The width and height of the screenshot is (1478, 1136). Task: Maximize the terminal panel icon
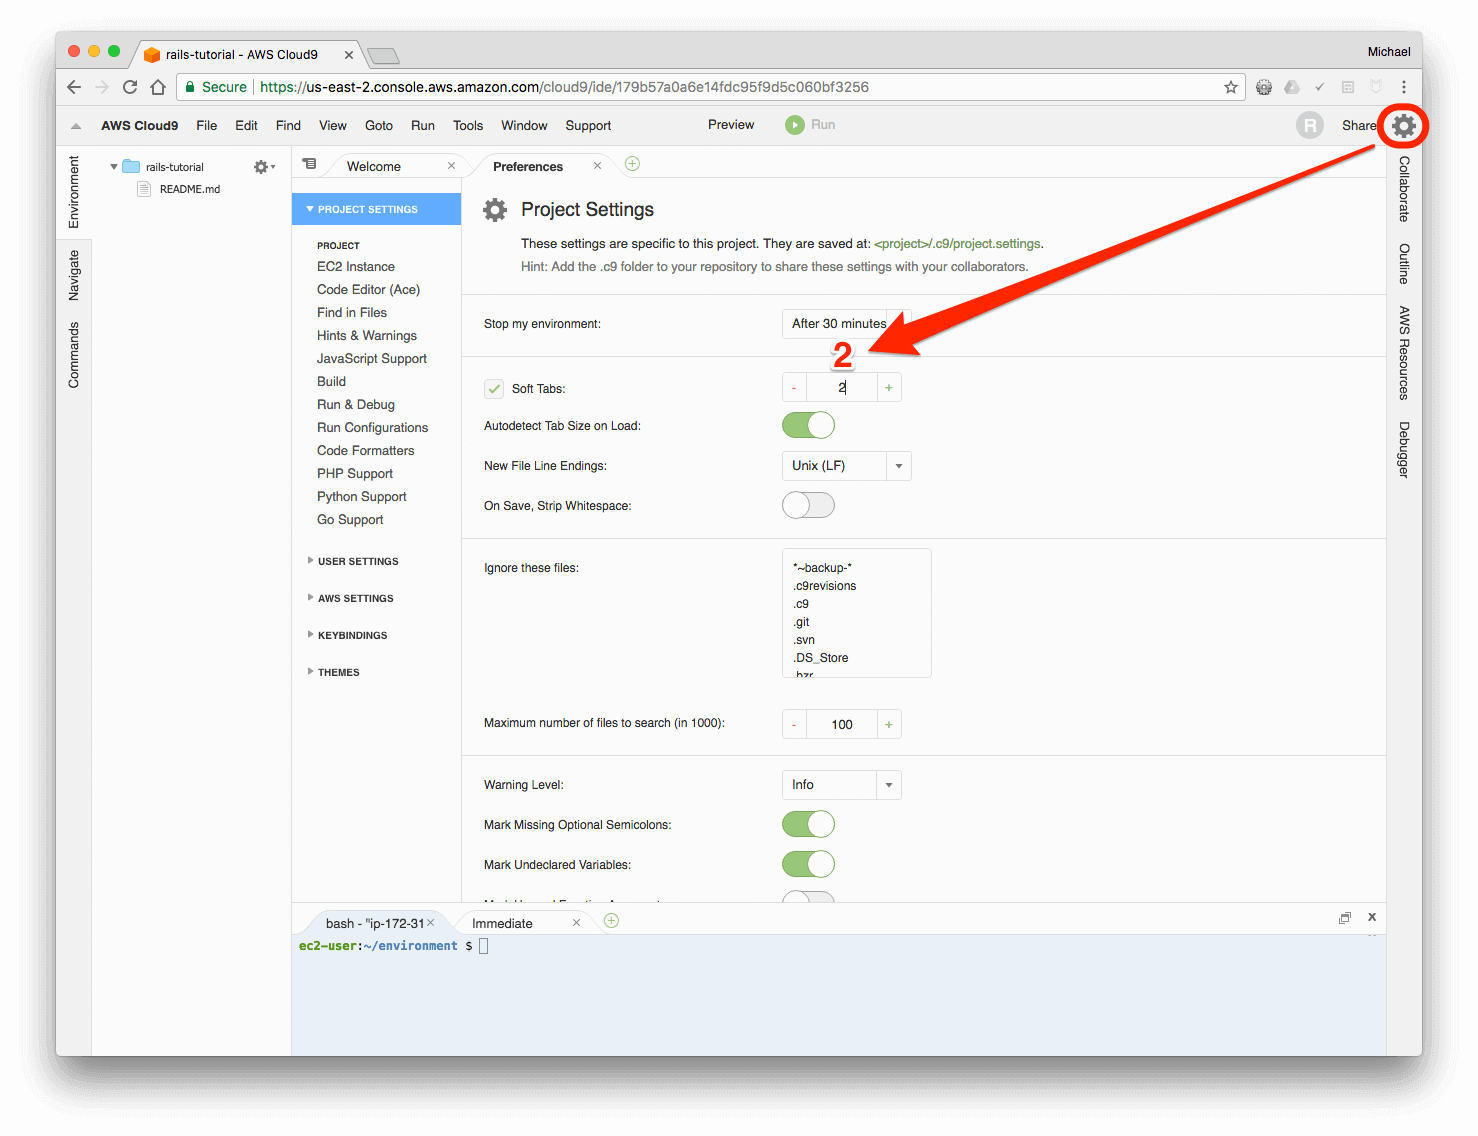[1345, 918]
